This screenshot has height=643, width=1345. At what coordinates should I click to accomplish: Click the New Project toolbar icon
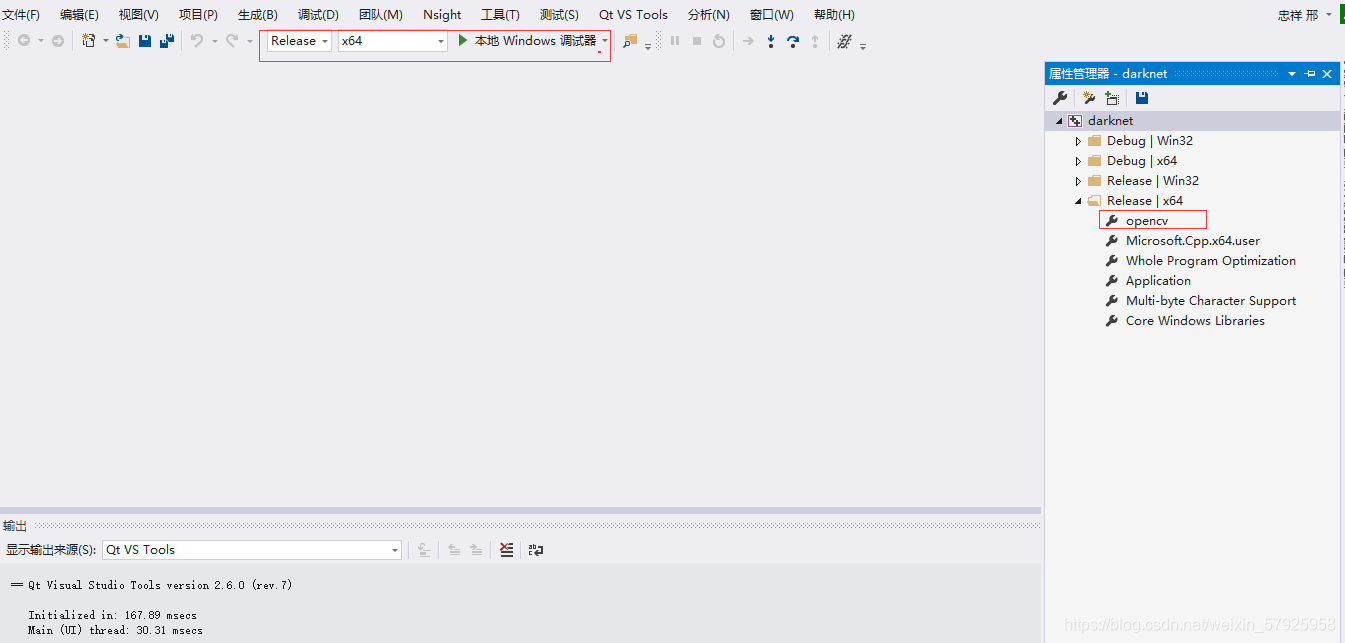[89, 41]
